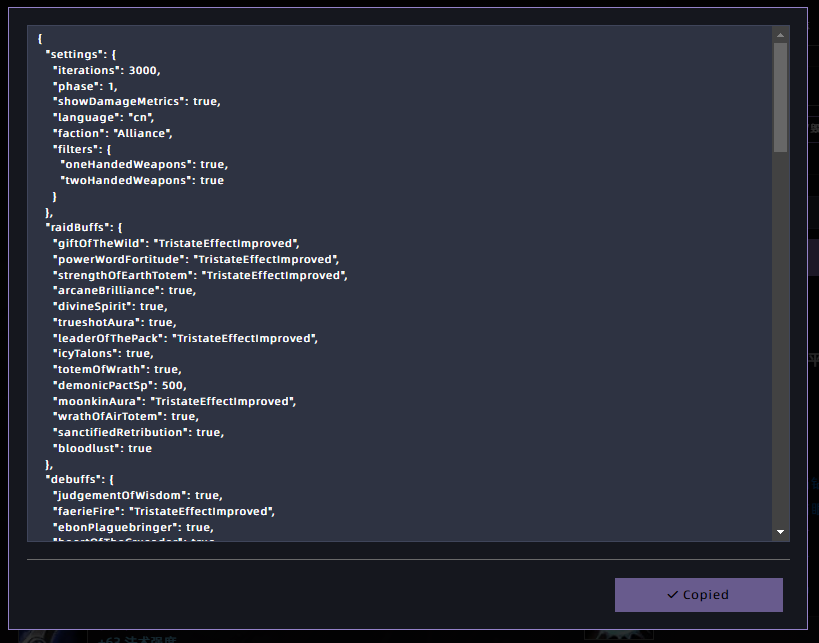
Task: Place cursor on the "iterations": 3000 line
Action: coord(106,70)
